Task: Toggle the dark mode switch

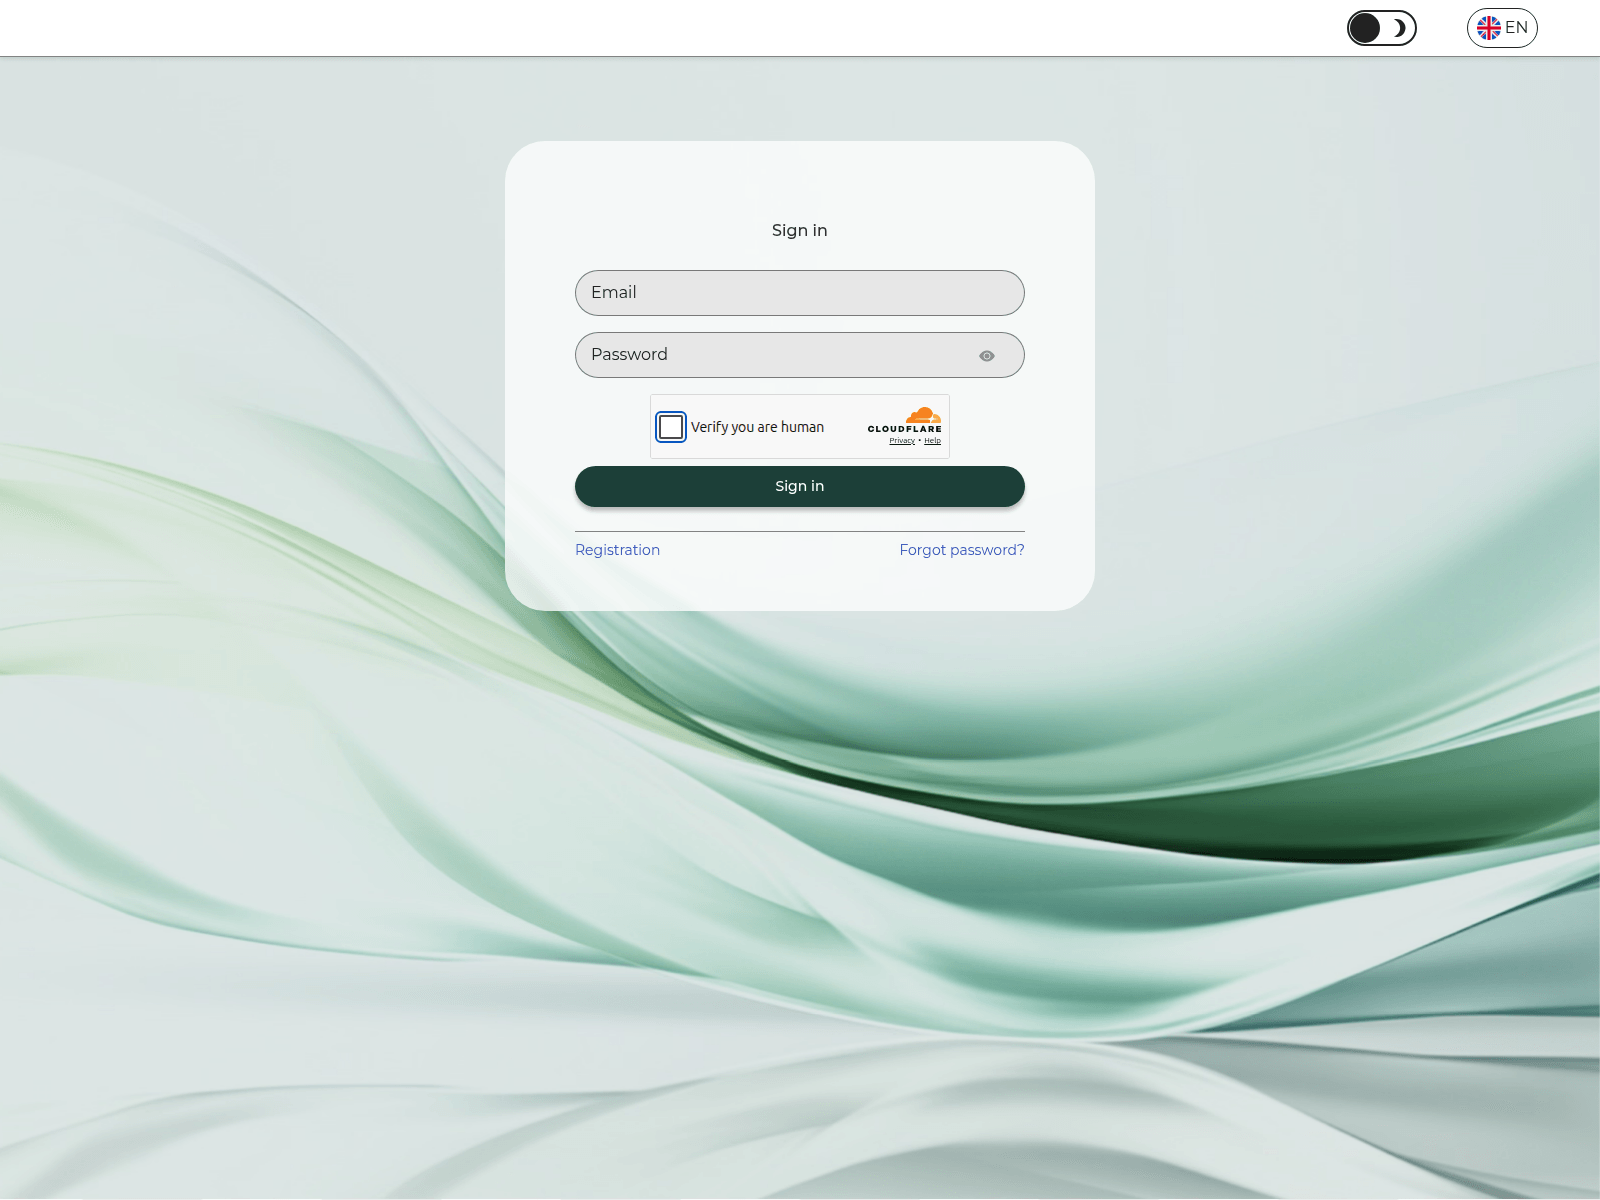Action: coord(1381,28)
